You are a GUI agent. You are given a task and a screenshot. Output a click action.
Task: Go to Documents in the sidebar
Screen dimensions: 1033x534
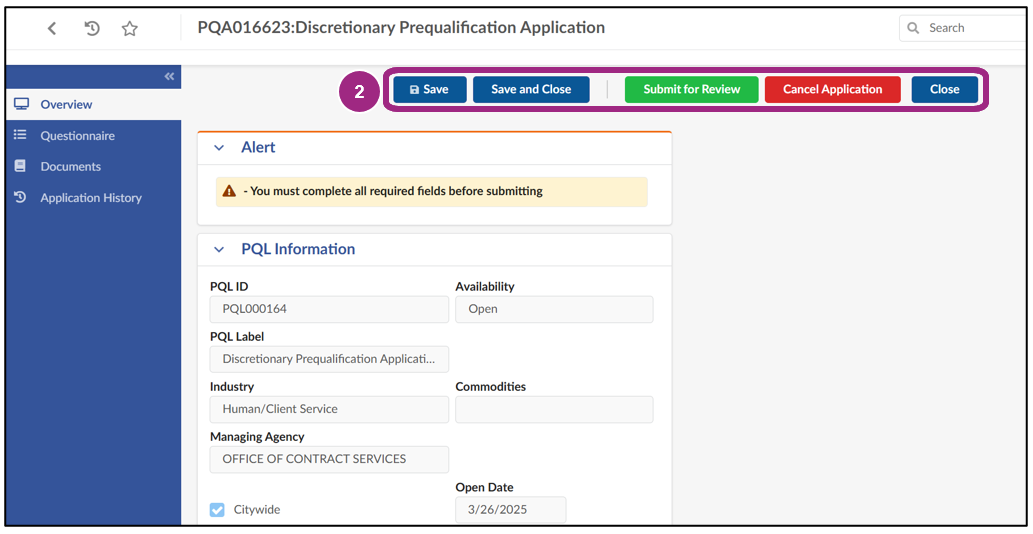[x=70, y=167]
